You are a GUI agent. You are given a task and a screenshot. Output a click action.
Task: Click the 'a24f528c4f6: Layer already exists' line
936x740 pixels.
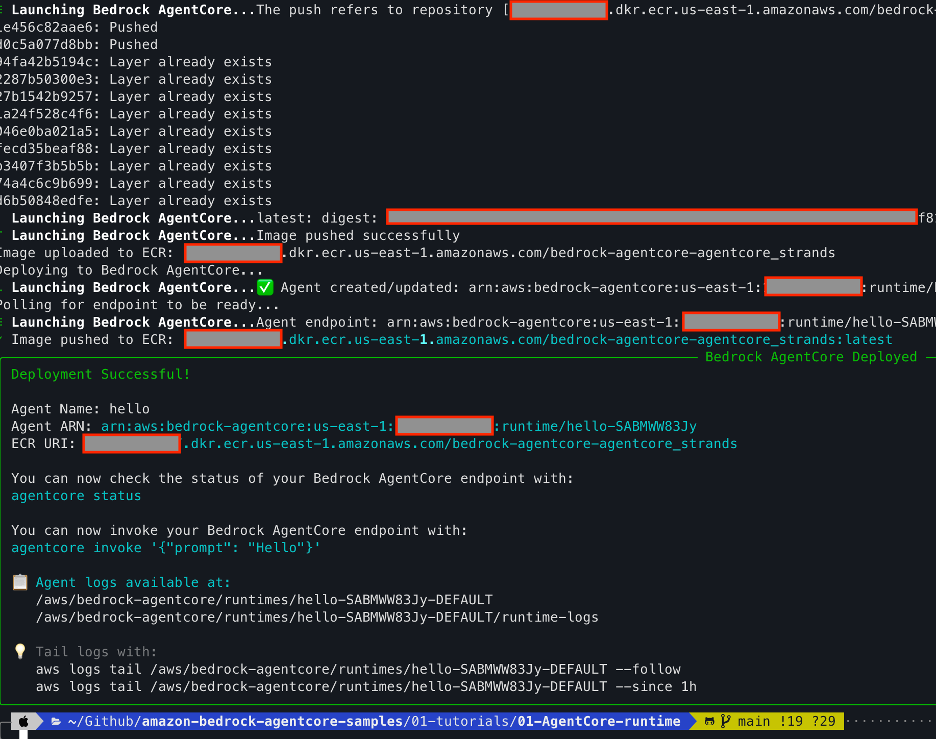[136, 114]
